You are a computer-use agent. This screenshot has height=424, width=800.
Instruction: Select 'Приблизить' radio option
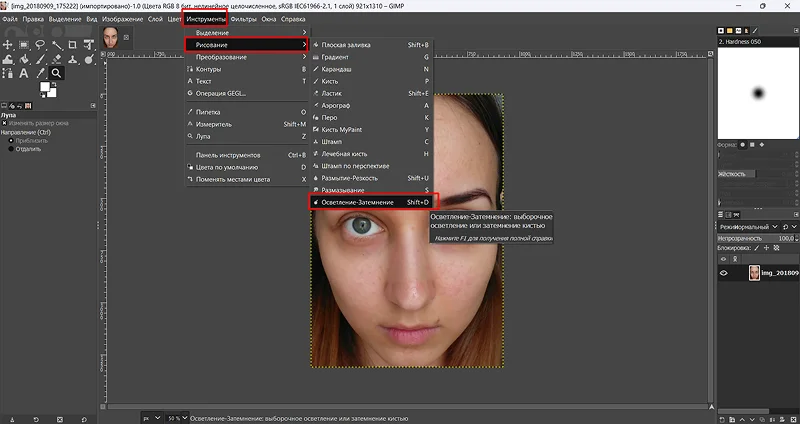point(11,140)
